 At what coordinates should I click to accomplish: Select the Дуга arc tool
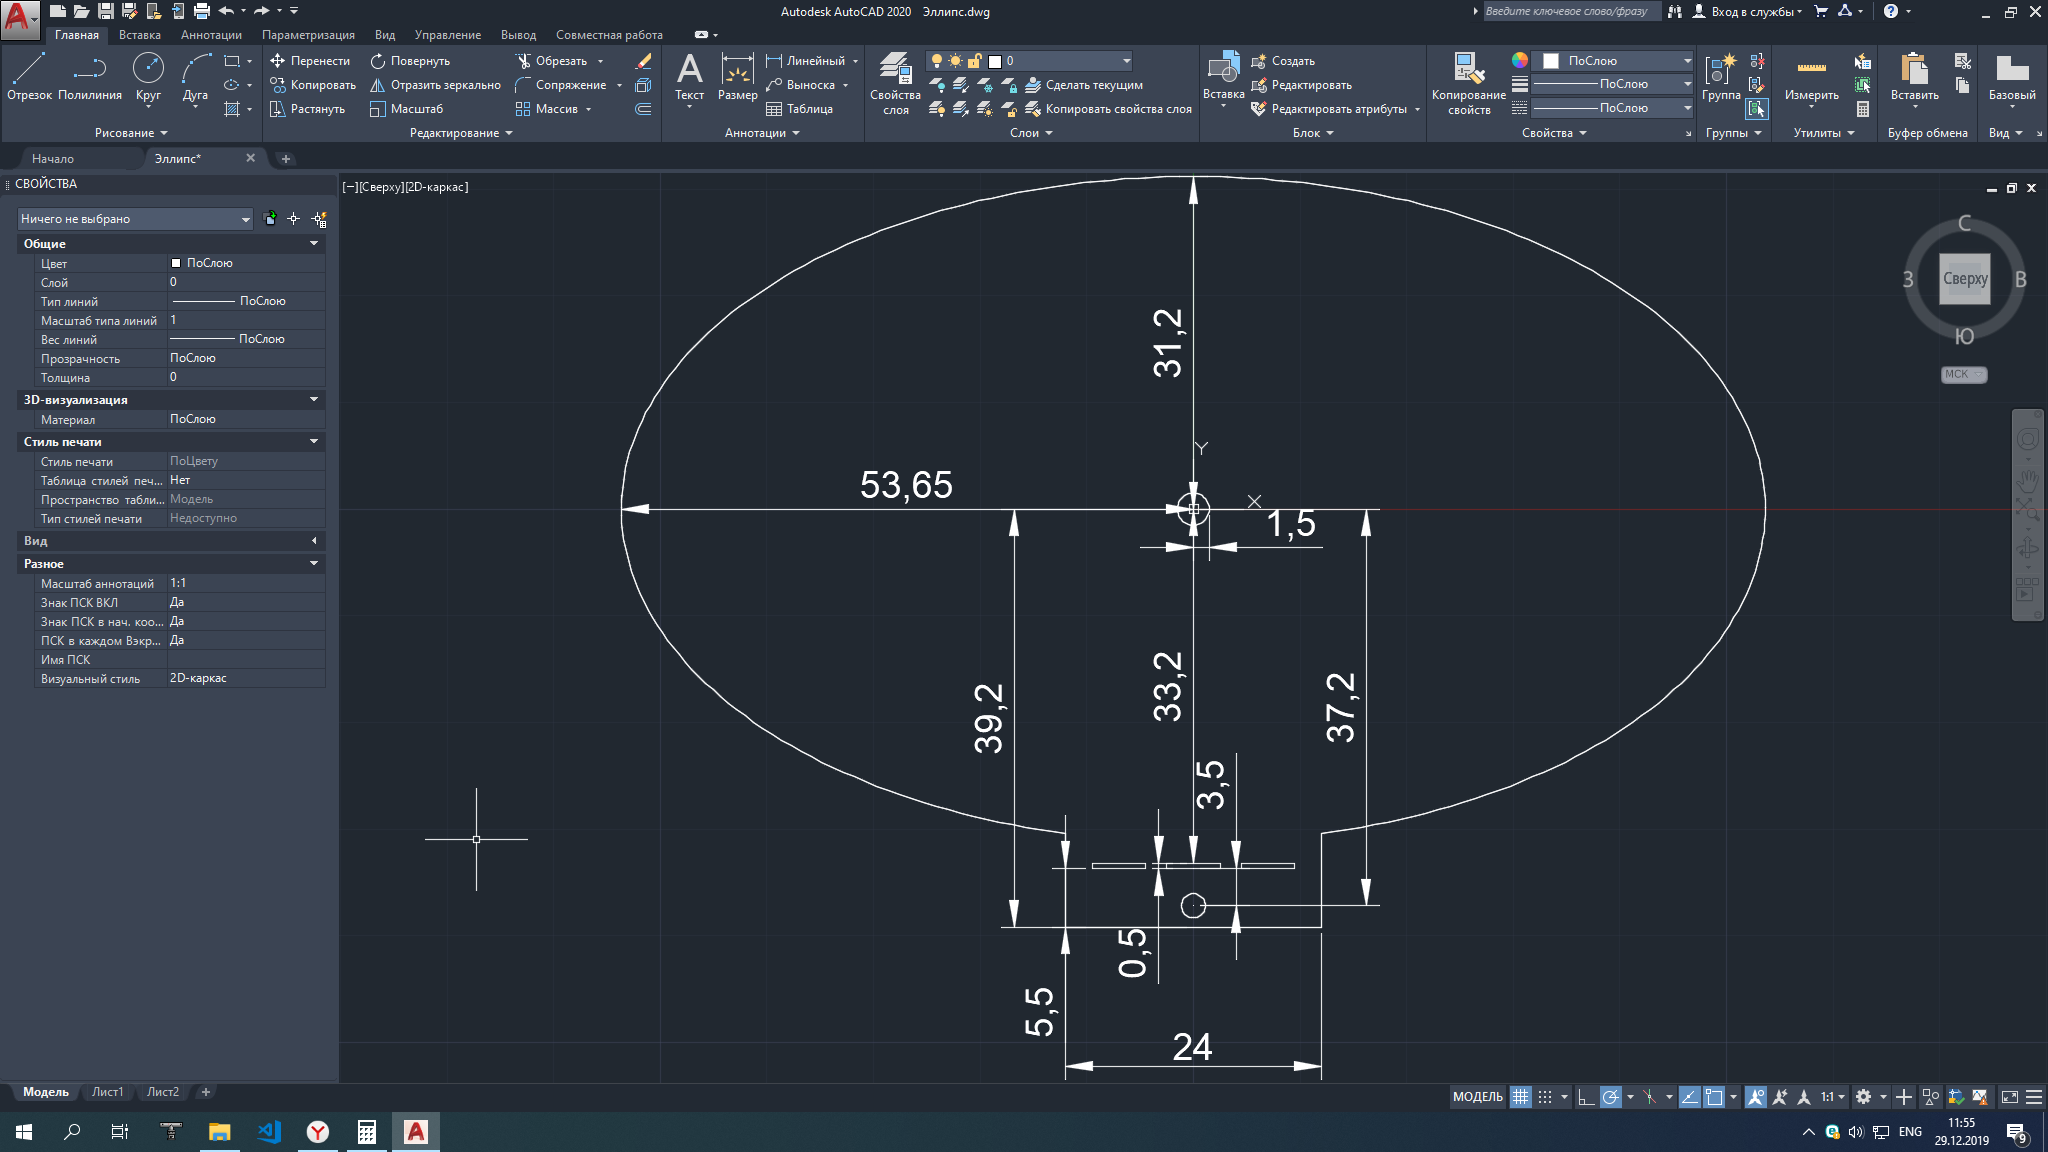click(195, 77)
